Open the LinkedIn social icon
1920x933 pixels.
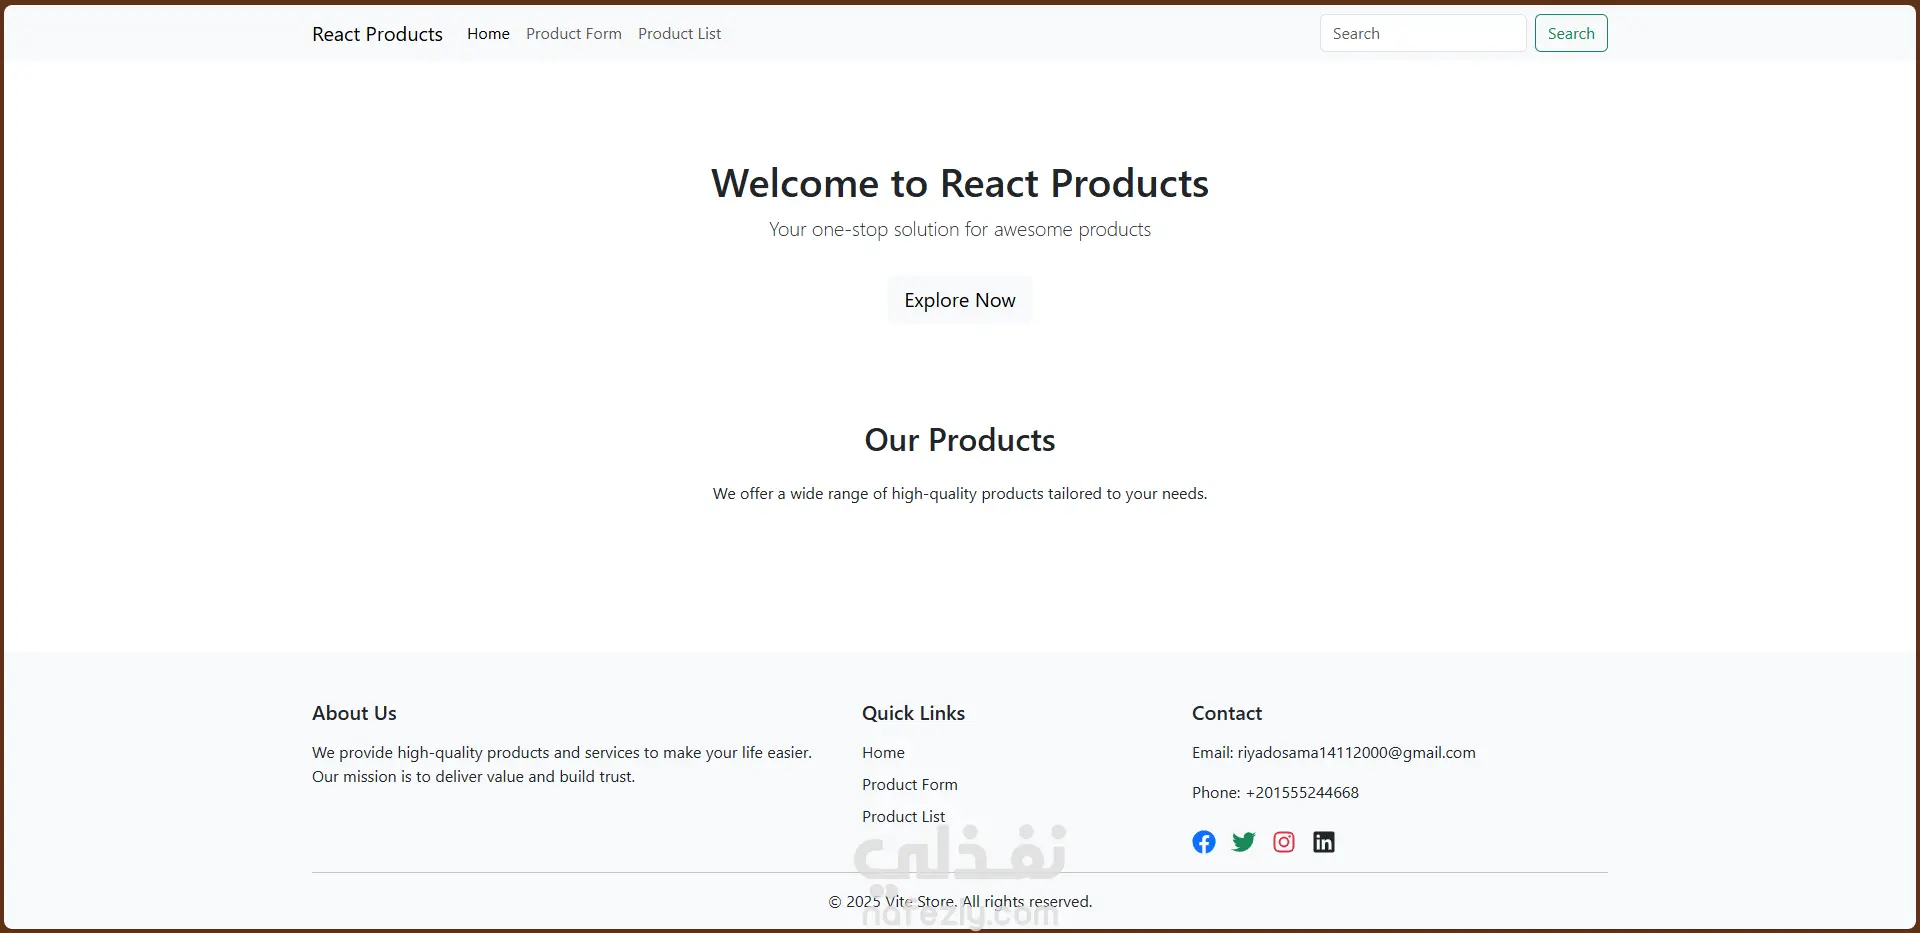(x=1324, y=842)
